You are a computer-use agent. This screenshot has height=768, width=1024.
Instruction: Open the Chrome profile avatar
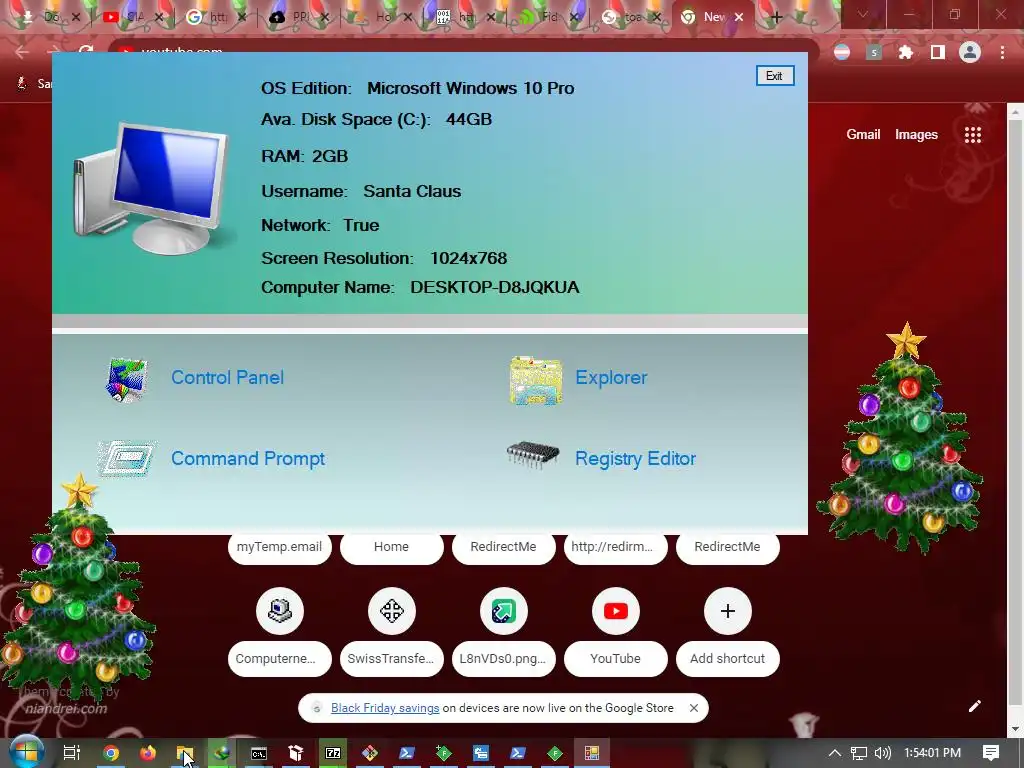(x=970, y=52)
